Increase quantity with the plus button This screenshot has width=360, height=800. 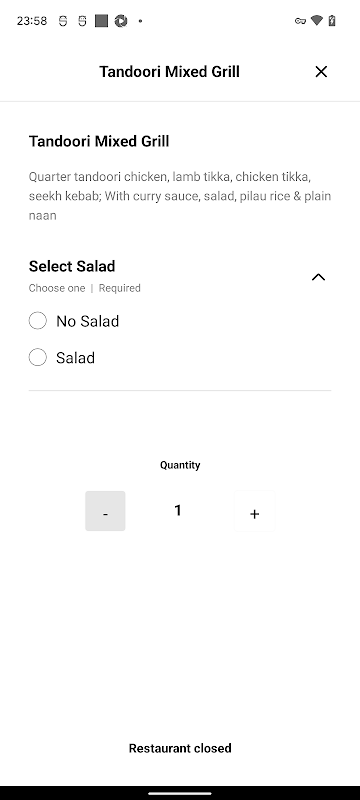pyautogui.click(x=254, y=511)
